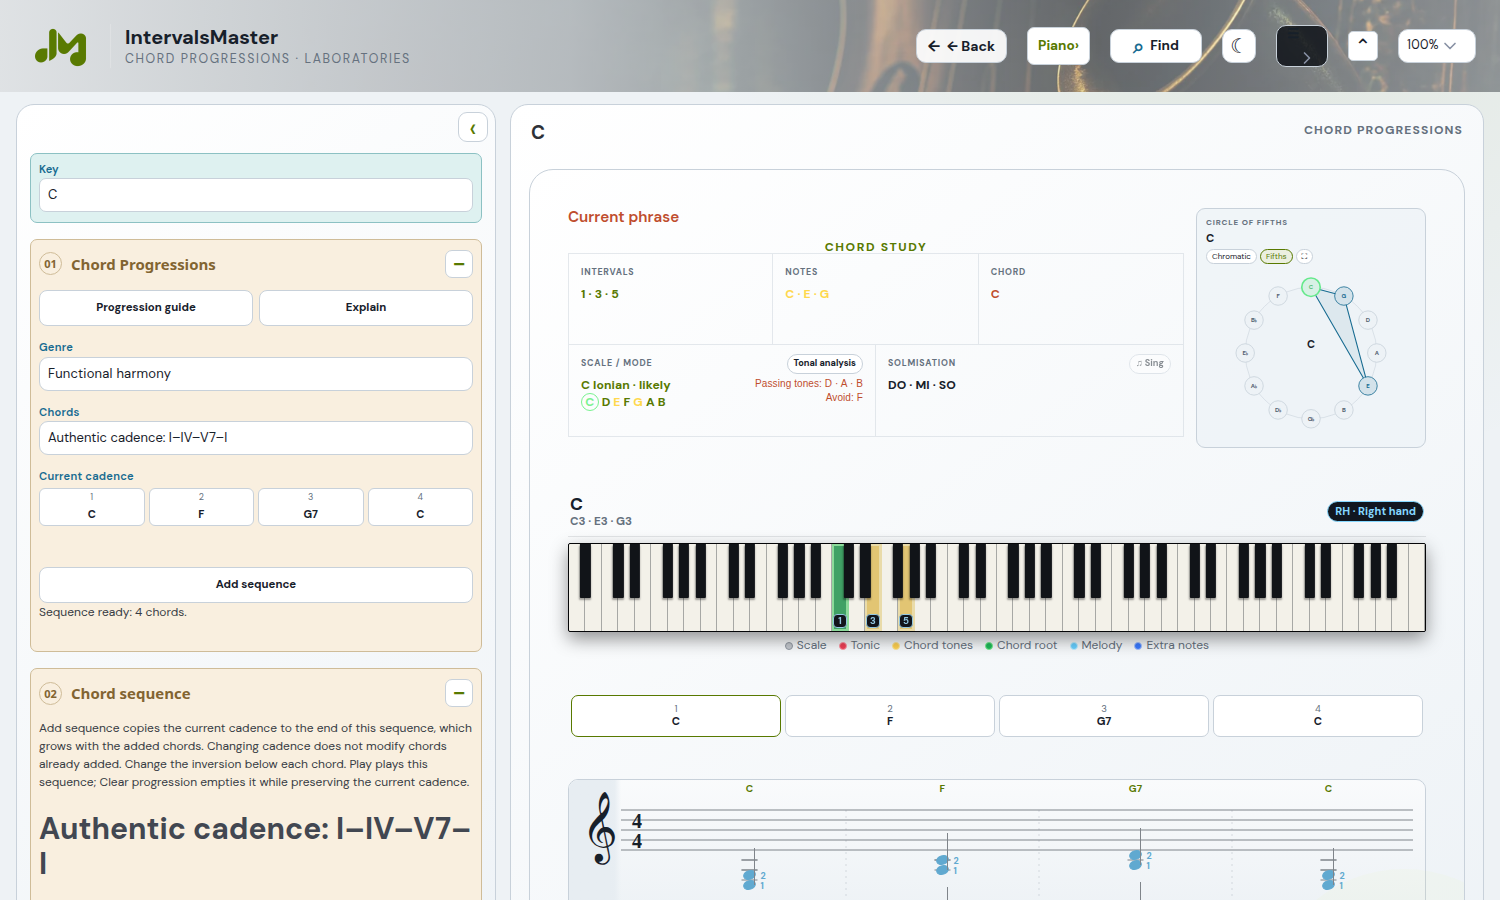Select the E node on the circle

(x=1368, y=386)
